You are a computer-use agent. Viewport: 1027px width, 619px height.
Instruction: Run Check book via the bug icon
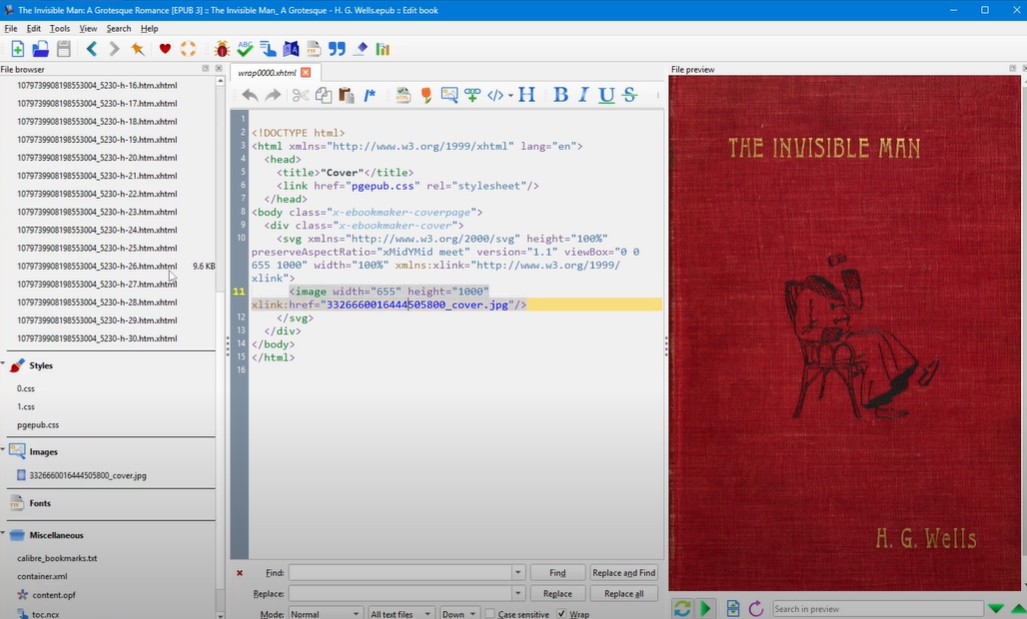click(x=222, y=49)
